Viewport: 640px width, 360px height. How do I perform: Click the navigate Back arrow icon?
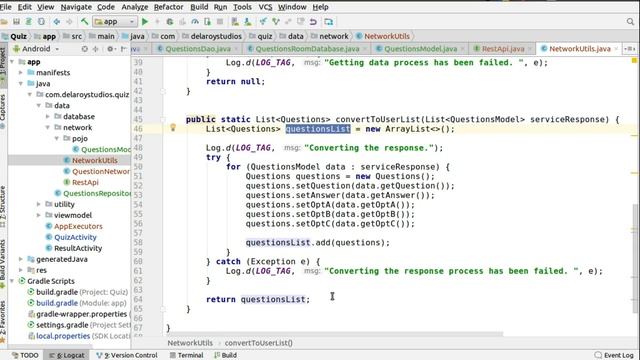click(x=57, y=22)
